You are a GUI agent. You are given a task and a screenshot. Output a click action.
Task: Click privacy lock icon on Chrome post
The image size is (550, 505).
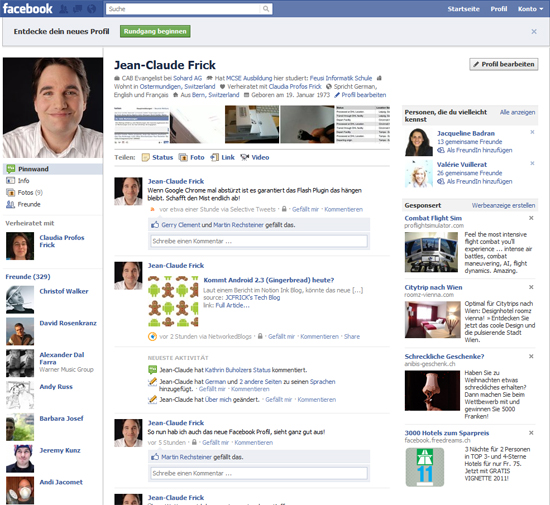point(284,209)
